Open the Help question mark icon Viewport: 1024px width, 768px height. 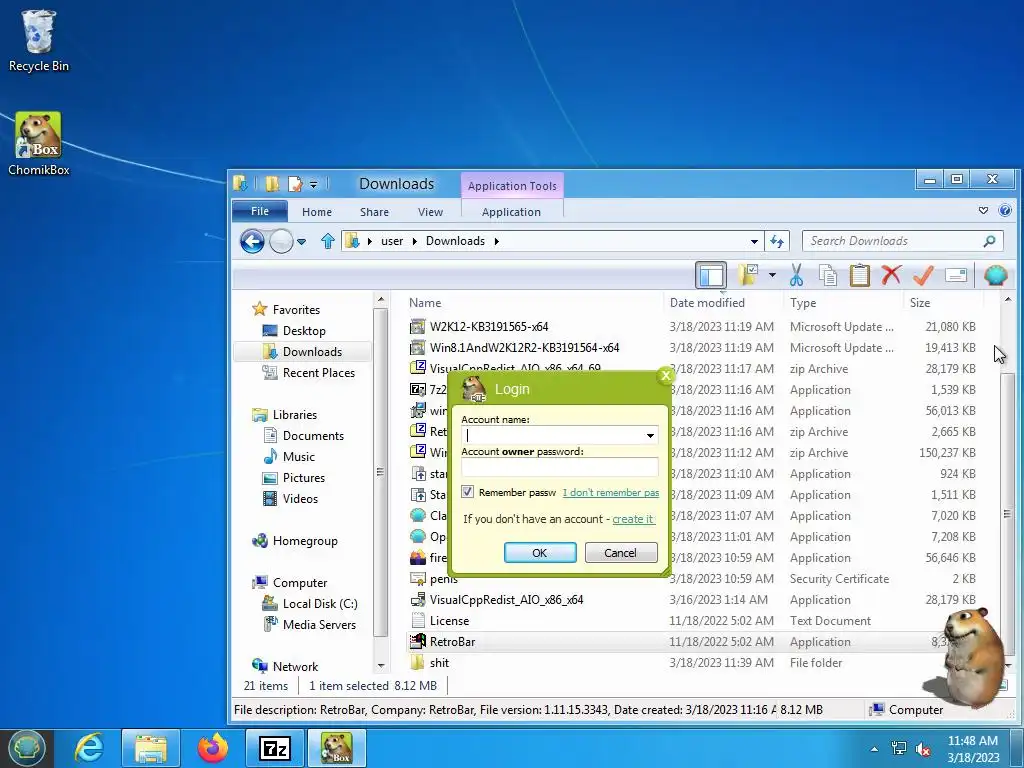(1005, 210)
